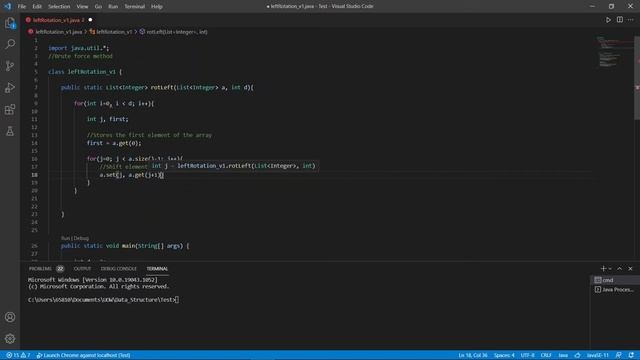Open the Run and Debug view
640x360 pixels.
[x=10, y=87]
